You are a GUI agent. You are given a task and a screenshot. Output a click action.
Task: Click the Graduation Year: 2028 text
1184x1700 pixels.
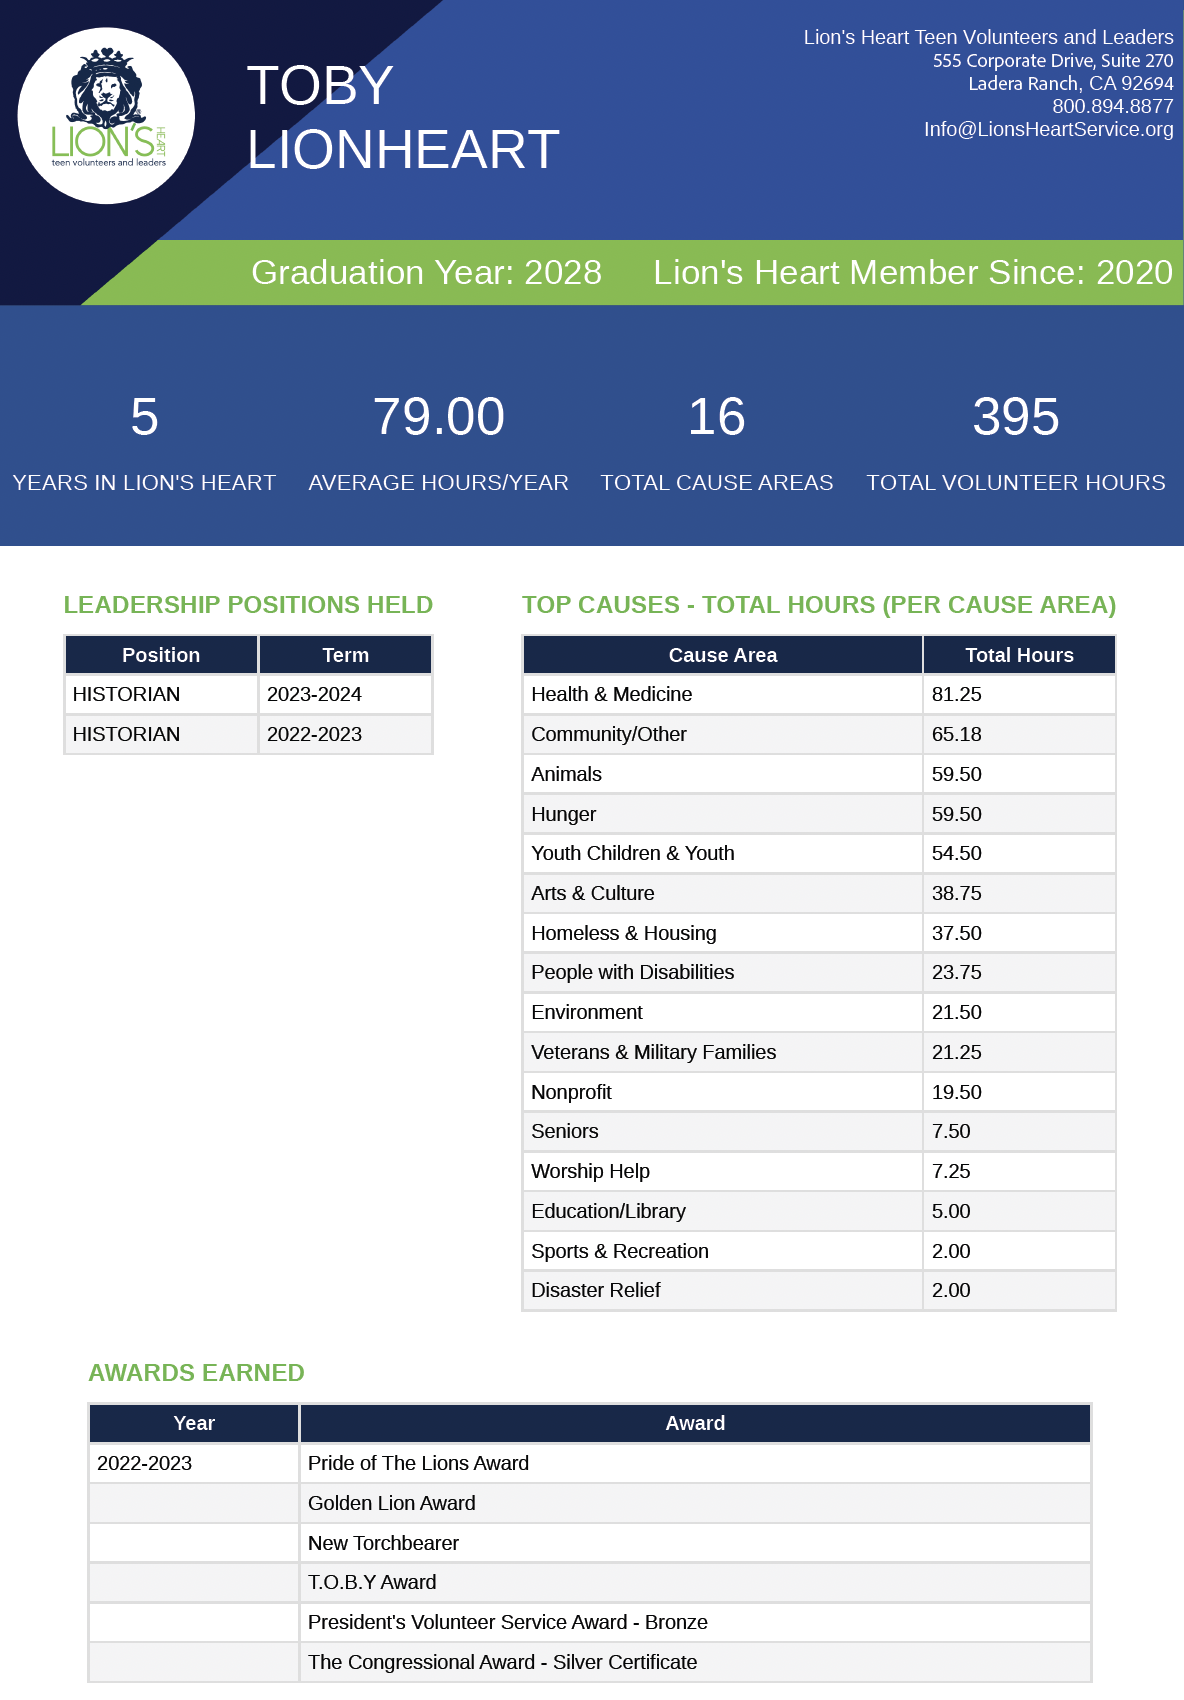tap(426, 272)
